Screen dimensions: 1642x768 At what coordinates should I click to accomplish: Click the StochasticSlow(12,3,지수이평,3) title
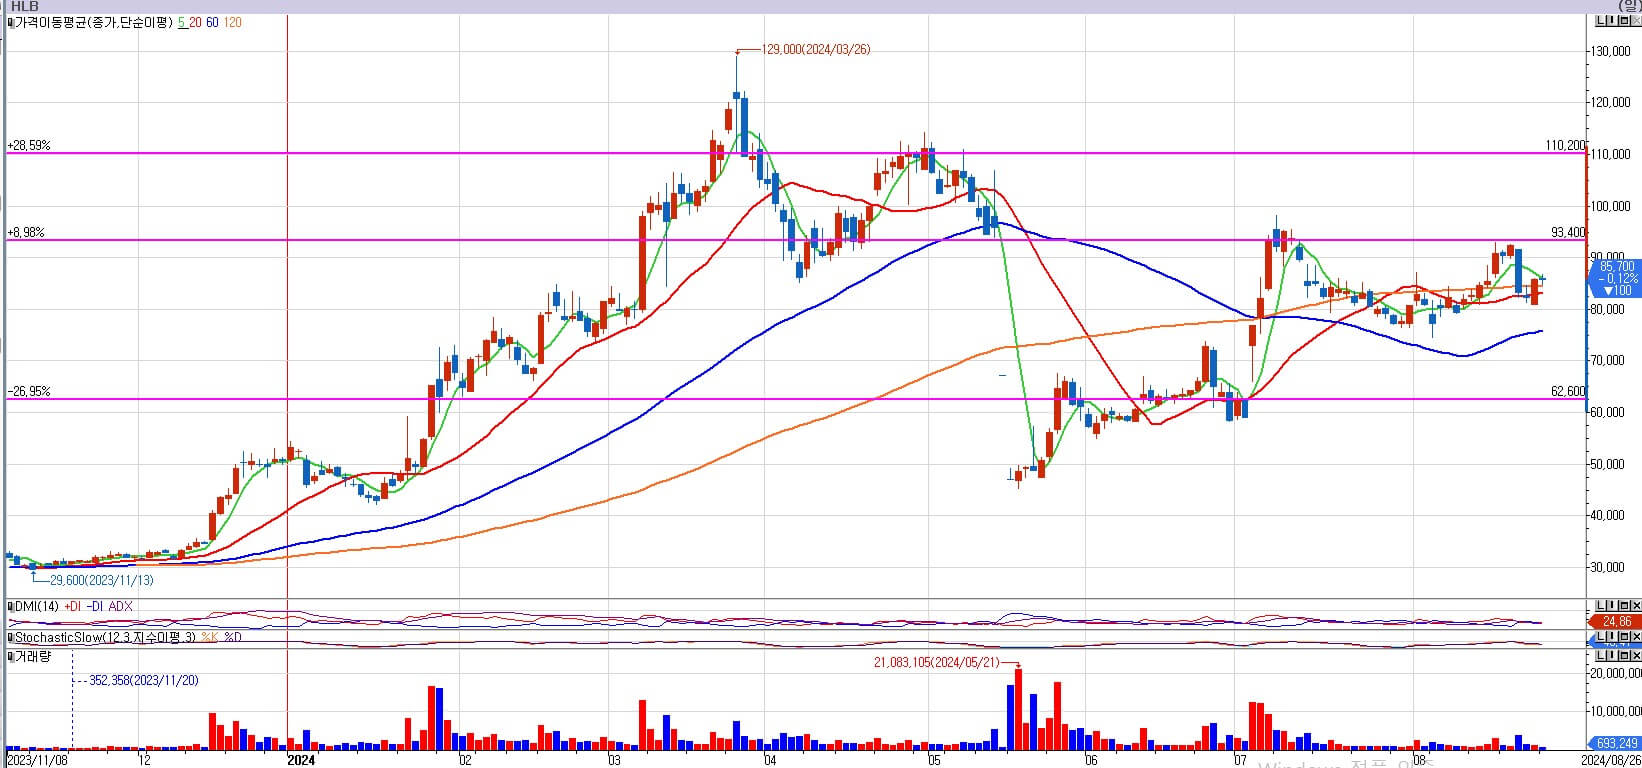105,637
